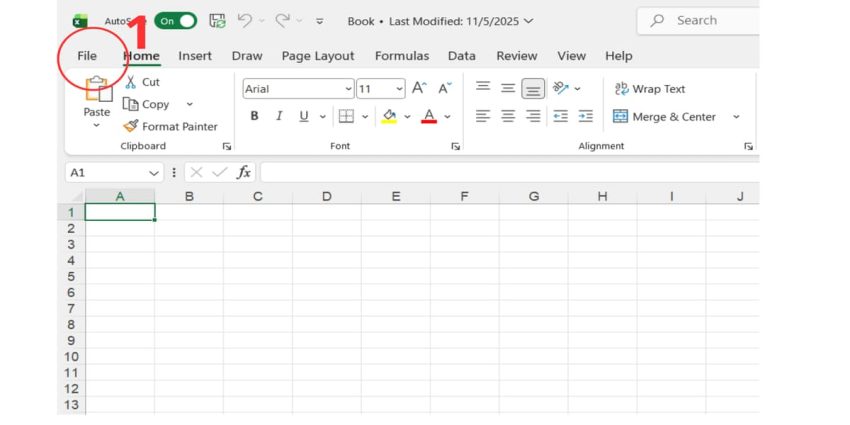
Task: Click the Paste clipboard icon
Action: click(99, 88)
